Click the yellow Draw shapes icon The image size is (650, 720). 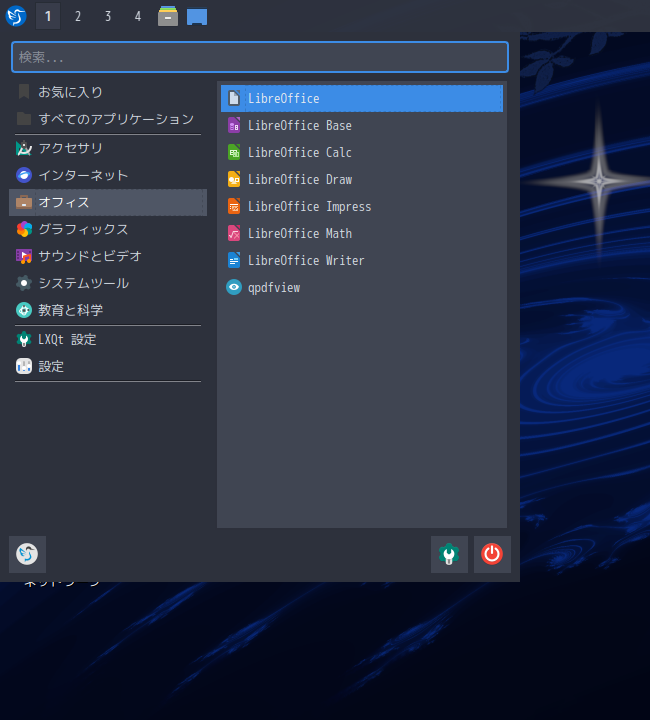click(x=234, y=180)
